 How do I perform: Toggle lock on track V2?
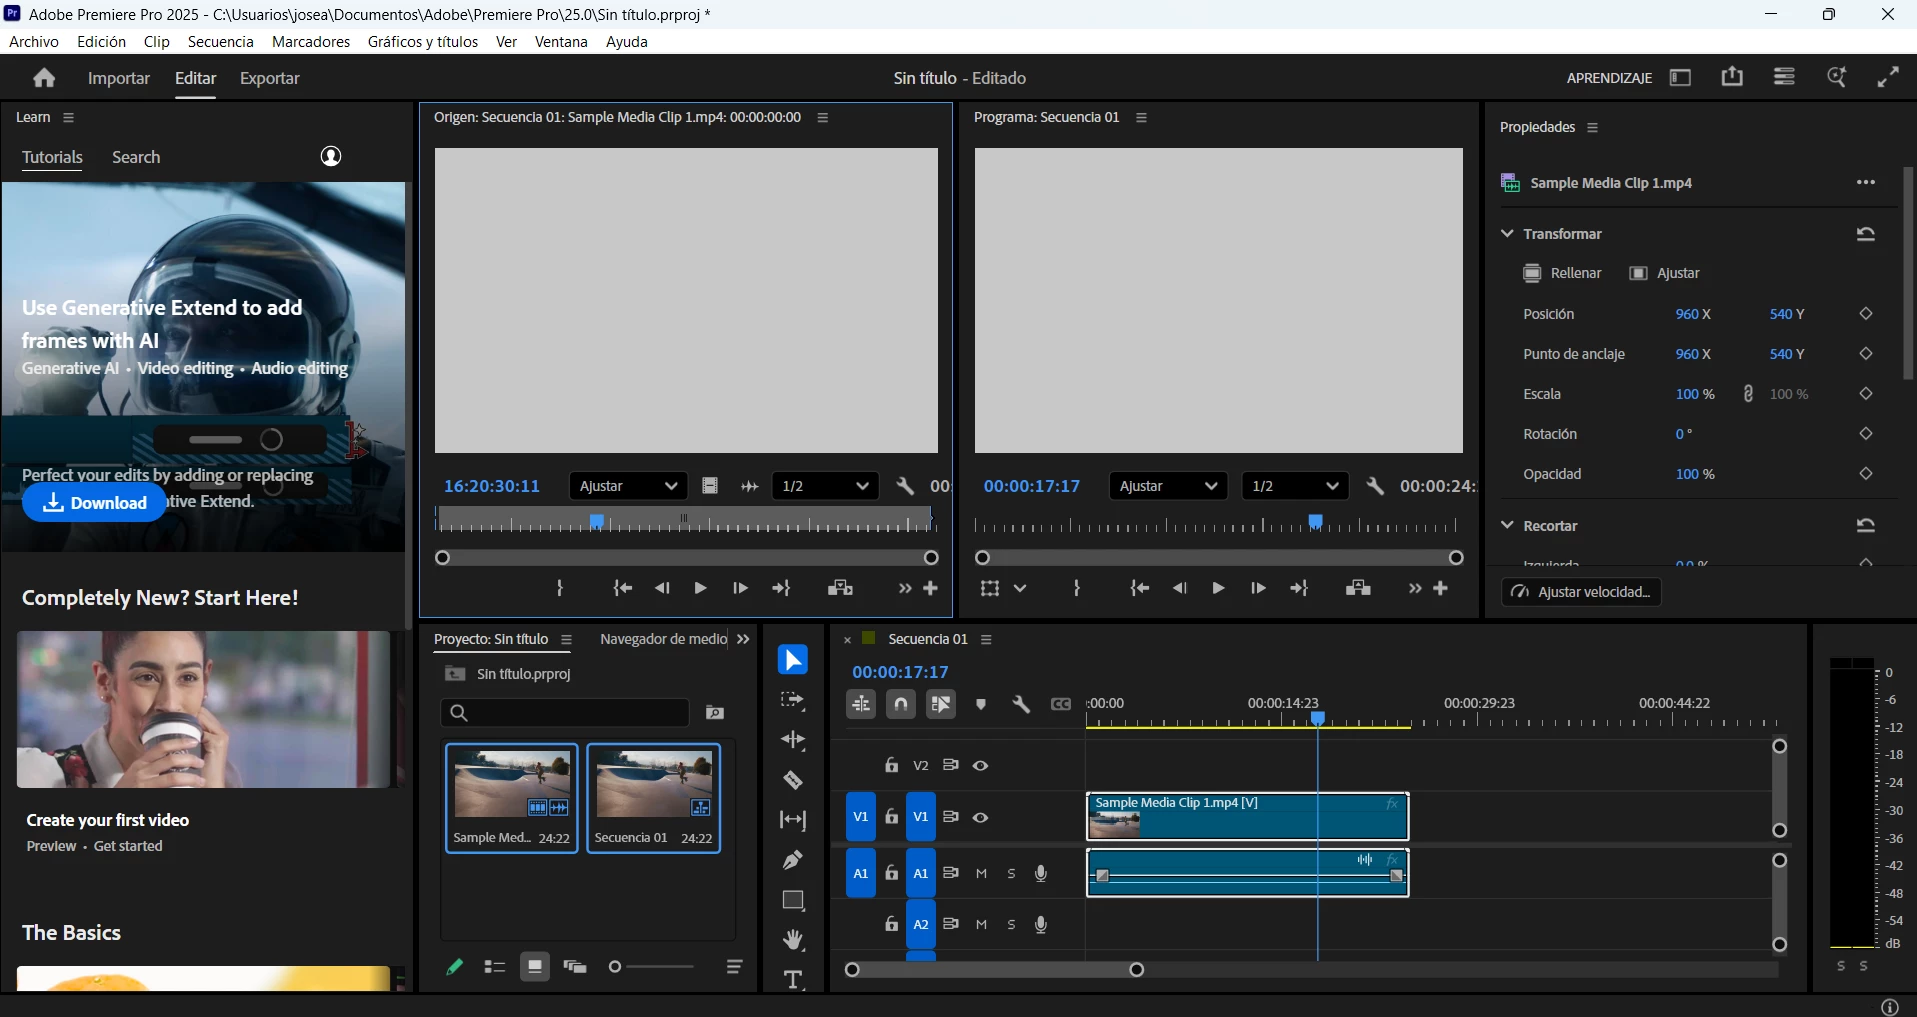(891, 765)
